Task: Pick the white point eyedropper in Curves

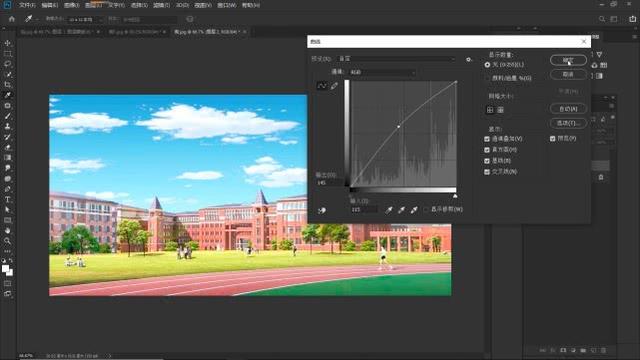Action: [414, 210]
